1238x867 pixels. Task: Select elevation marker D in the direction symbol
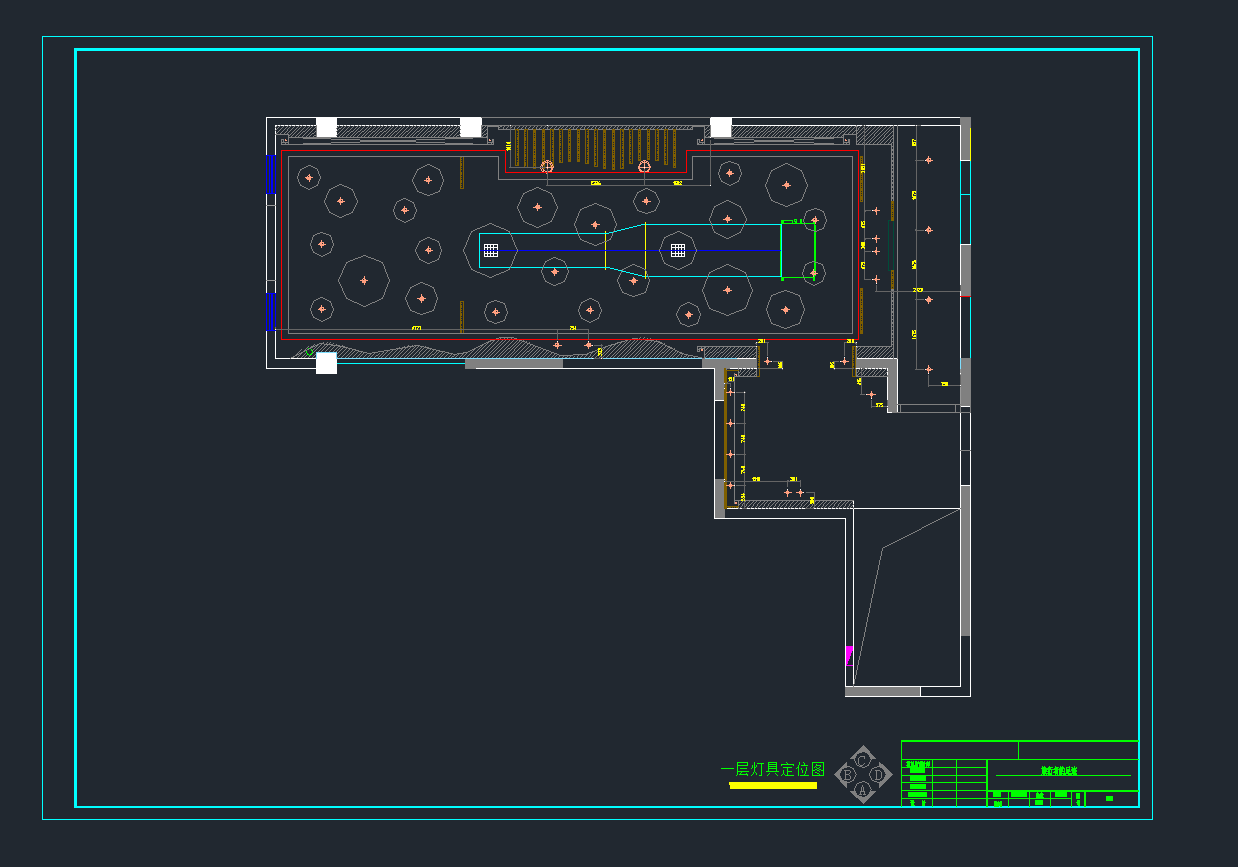878,775
